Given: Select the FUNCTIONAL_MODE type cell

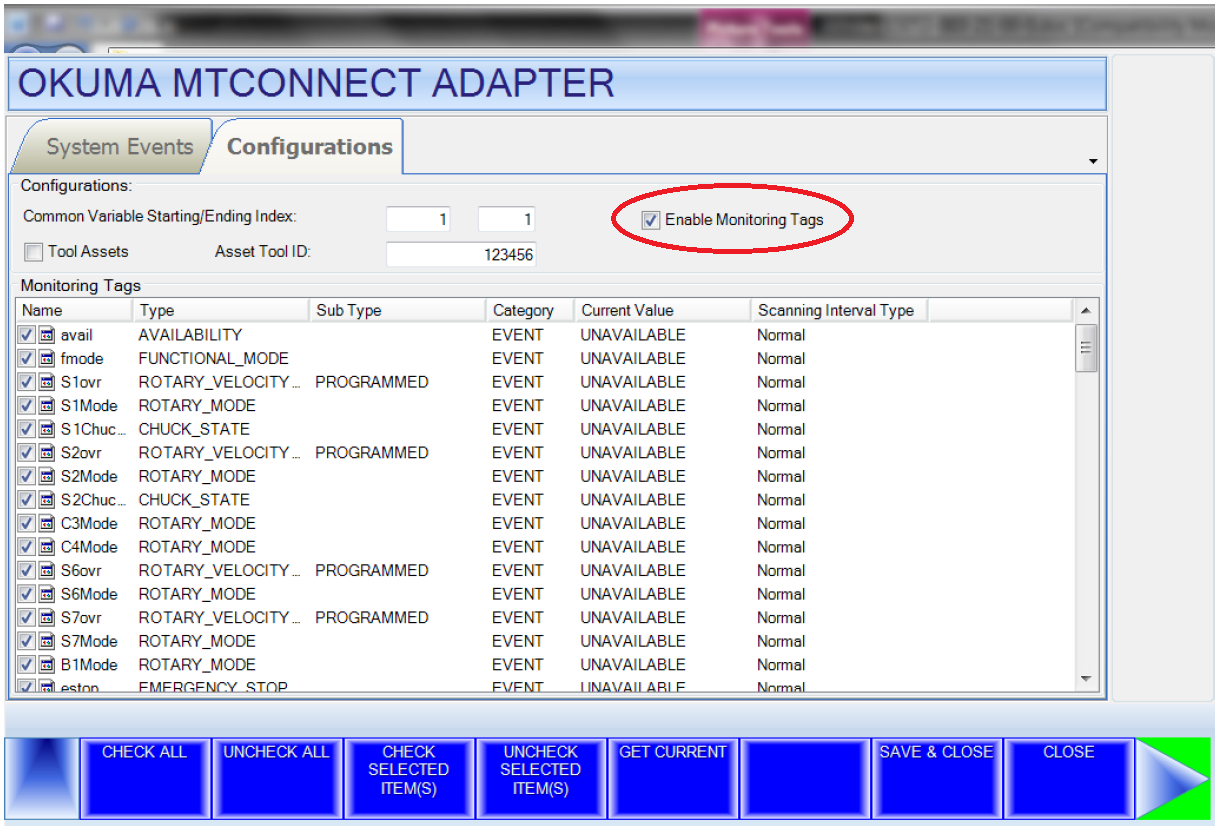Looking at the screenshot, I should coord(213,358).
